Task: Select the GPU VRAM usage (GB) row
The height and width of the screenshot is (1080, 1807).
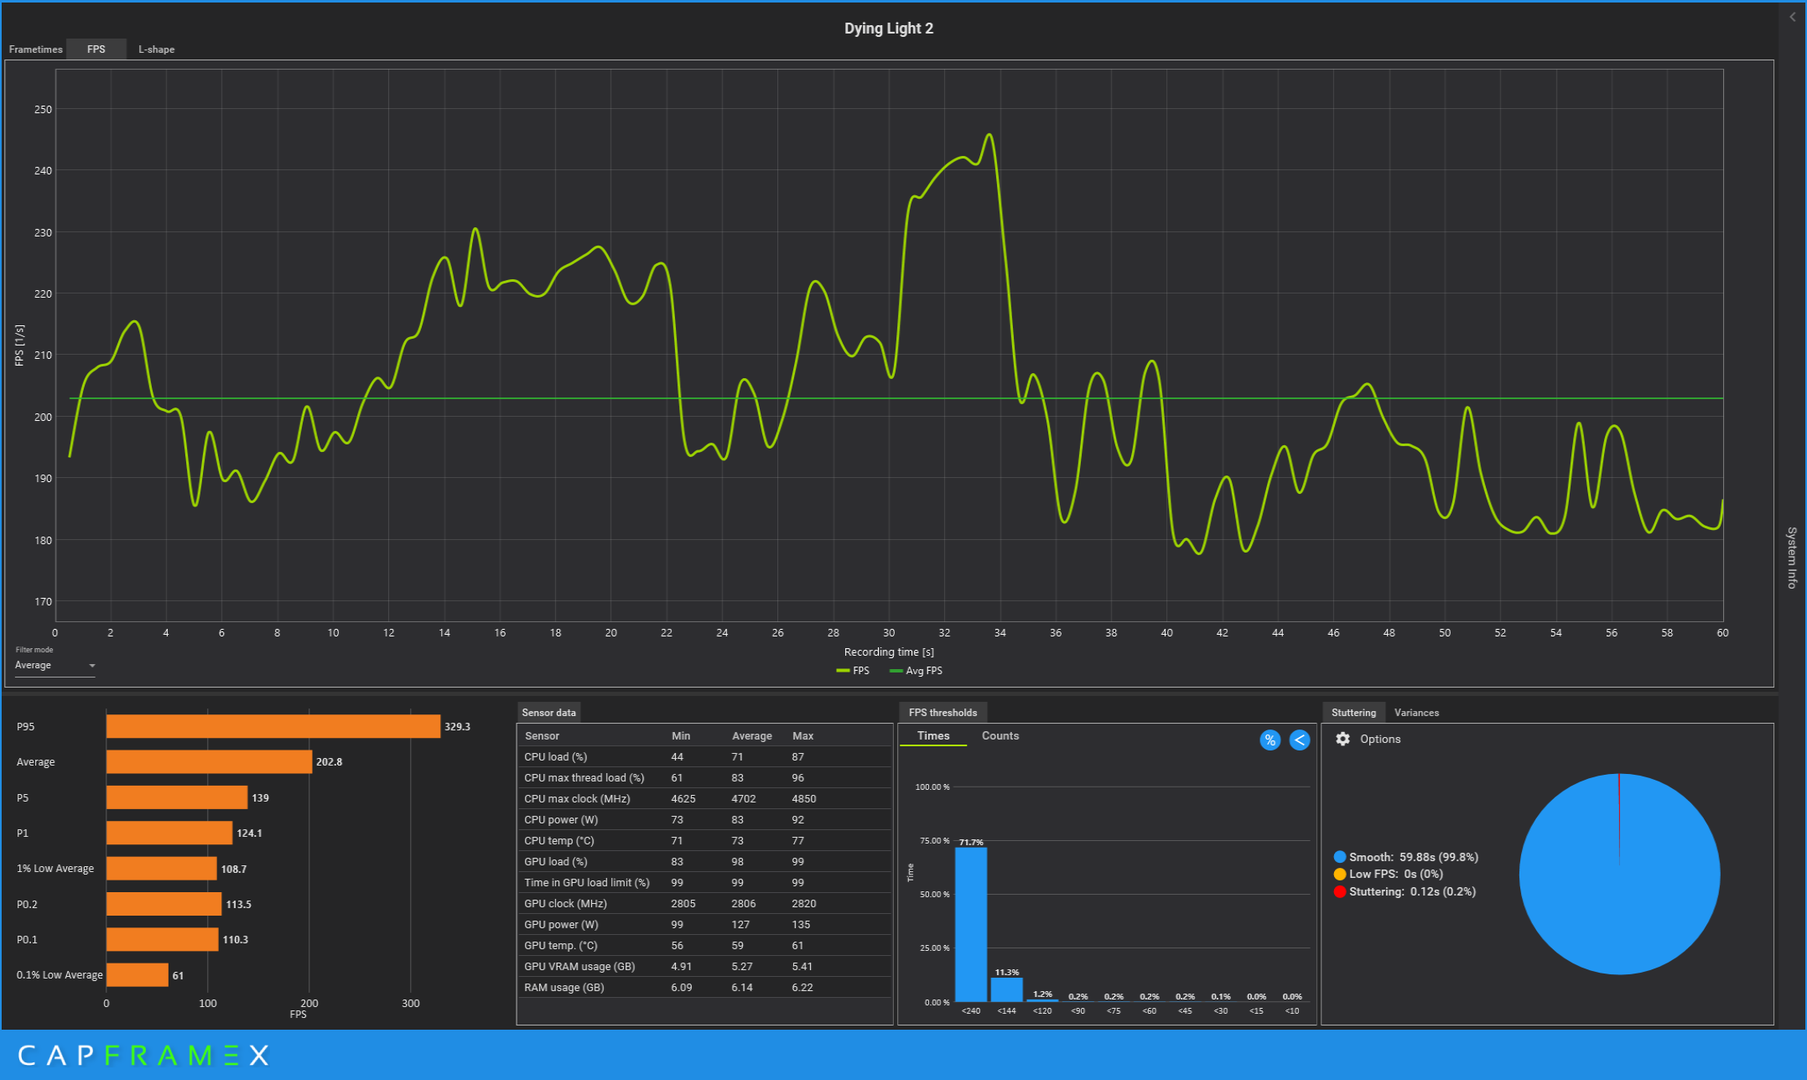Action: click(704, 967)
